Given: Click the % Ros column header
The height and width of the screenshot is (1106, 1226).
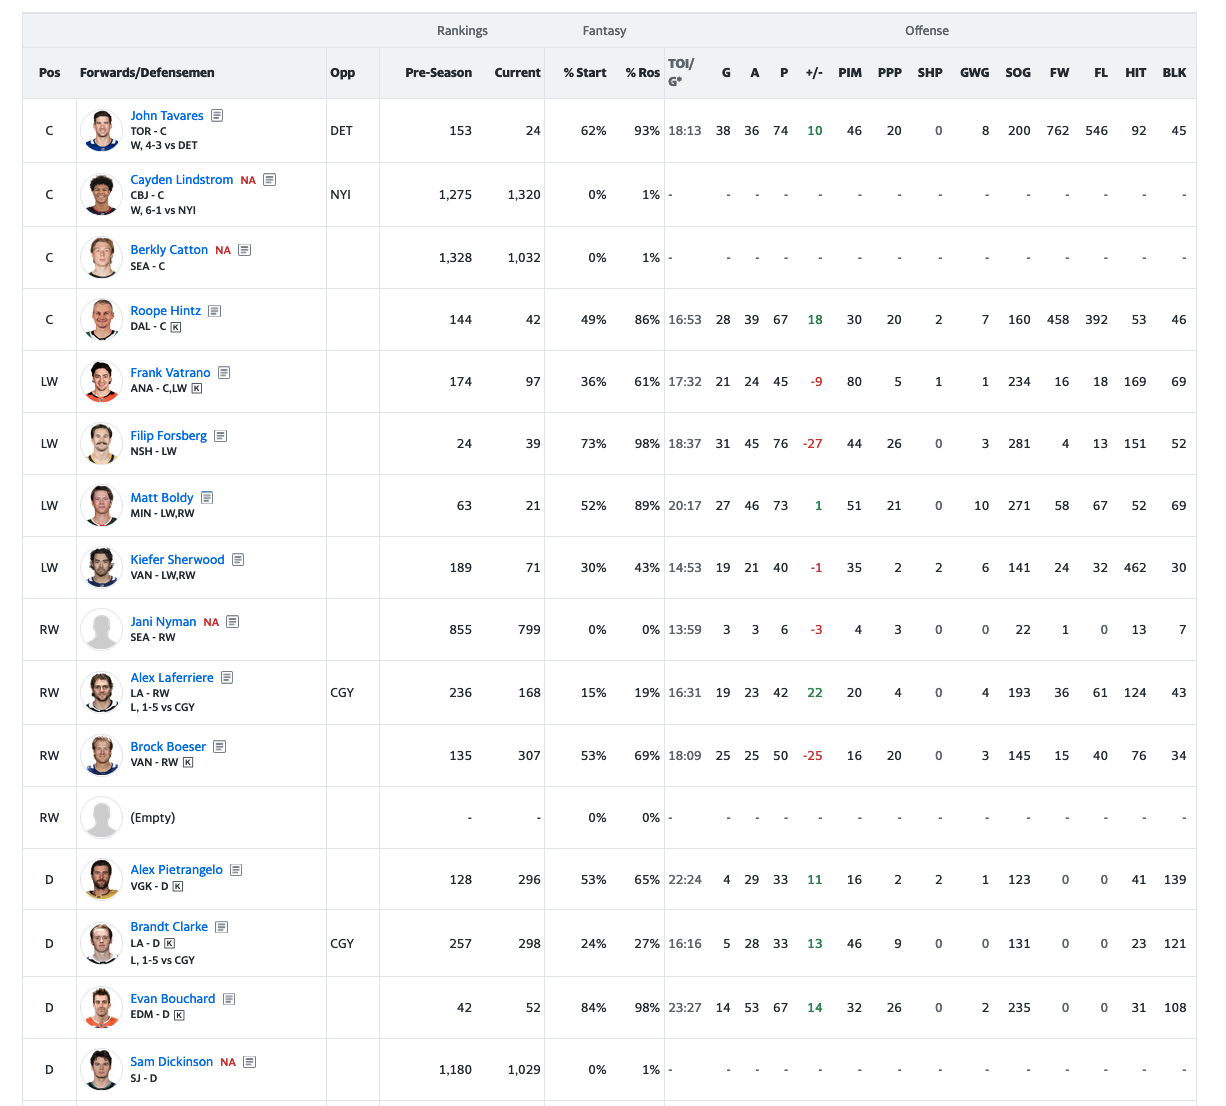Looking at the screenshot, I should click(x=642, y=73).
